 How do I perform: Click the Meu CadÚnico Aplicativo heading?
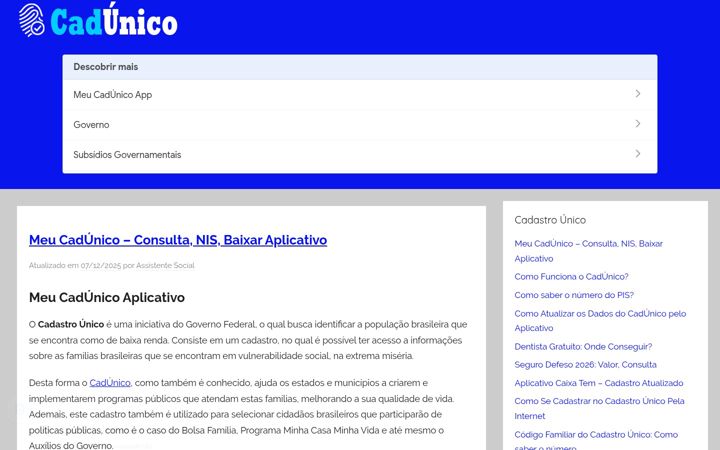[x=107, y=298]
